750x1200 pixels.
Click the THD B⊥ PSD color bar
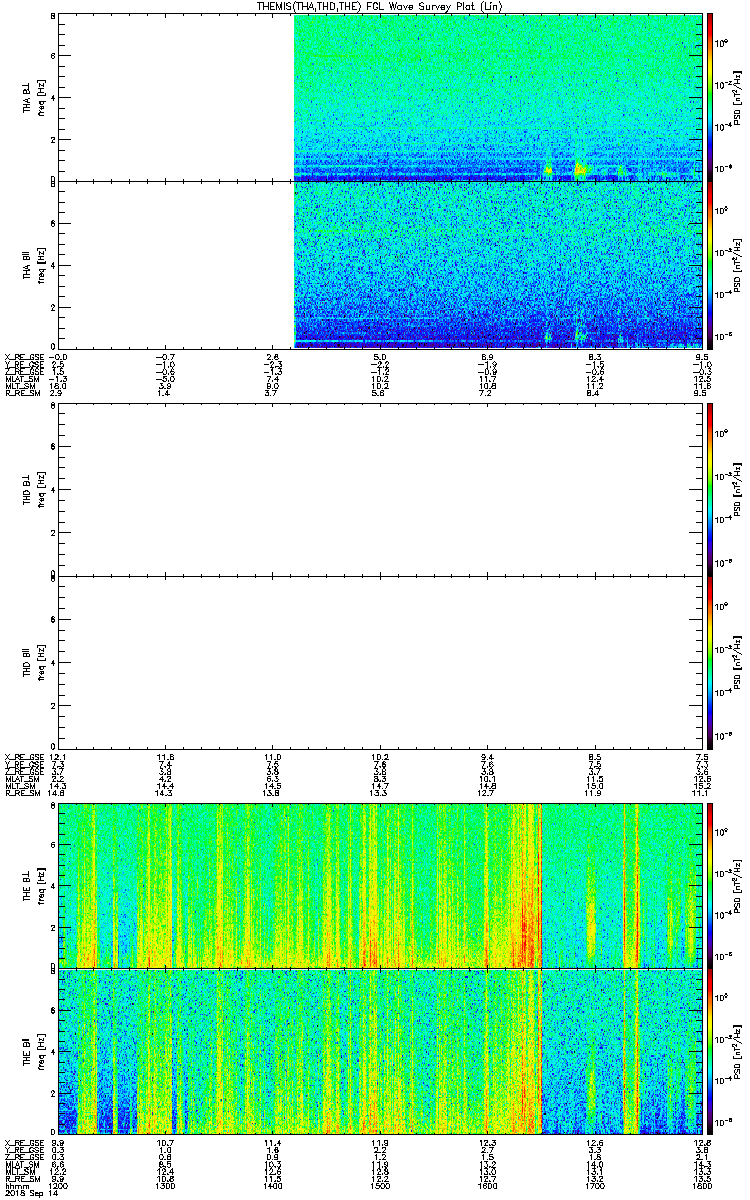(709, 490)
